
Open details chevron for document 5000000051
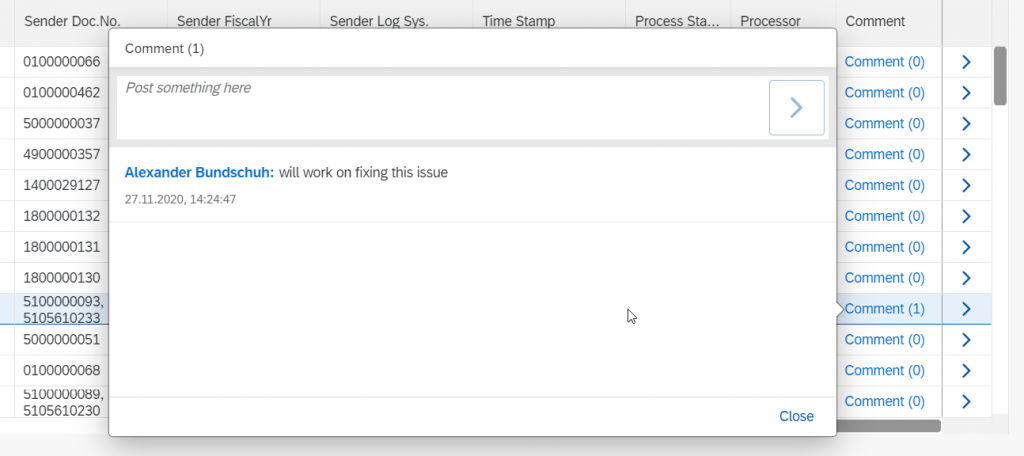click(x=967, y=340)
